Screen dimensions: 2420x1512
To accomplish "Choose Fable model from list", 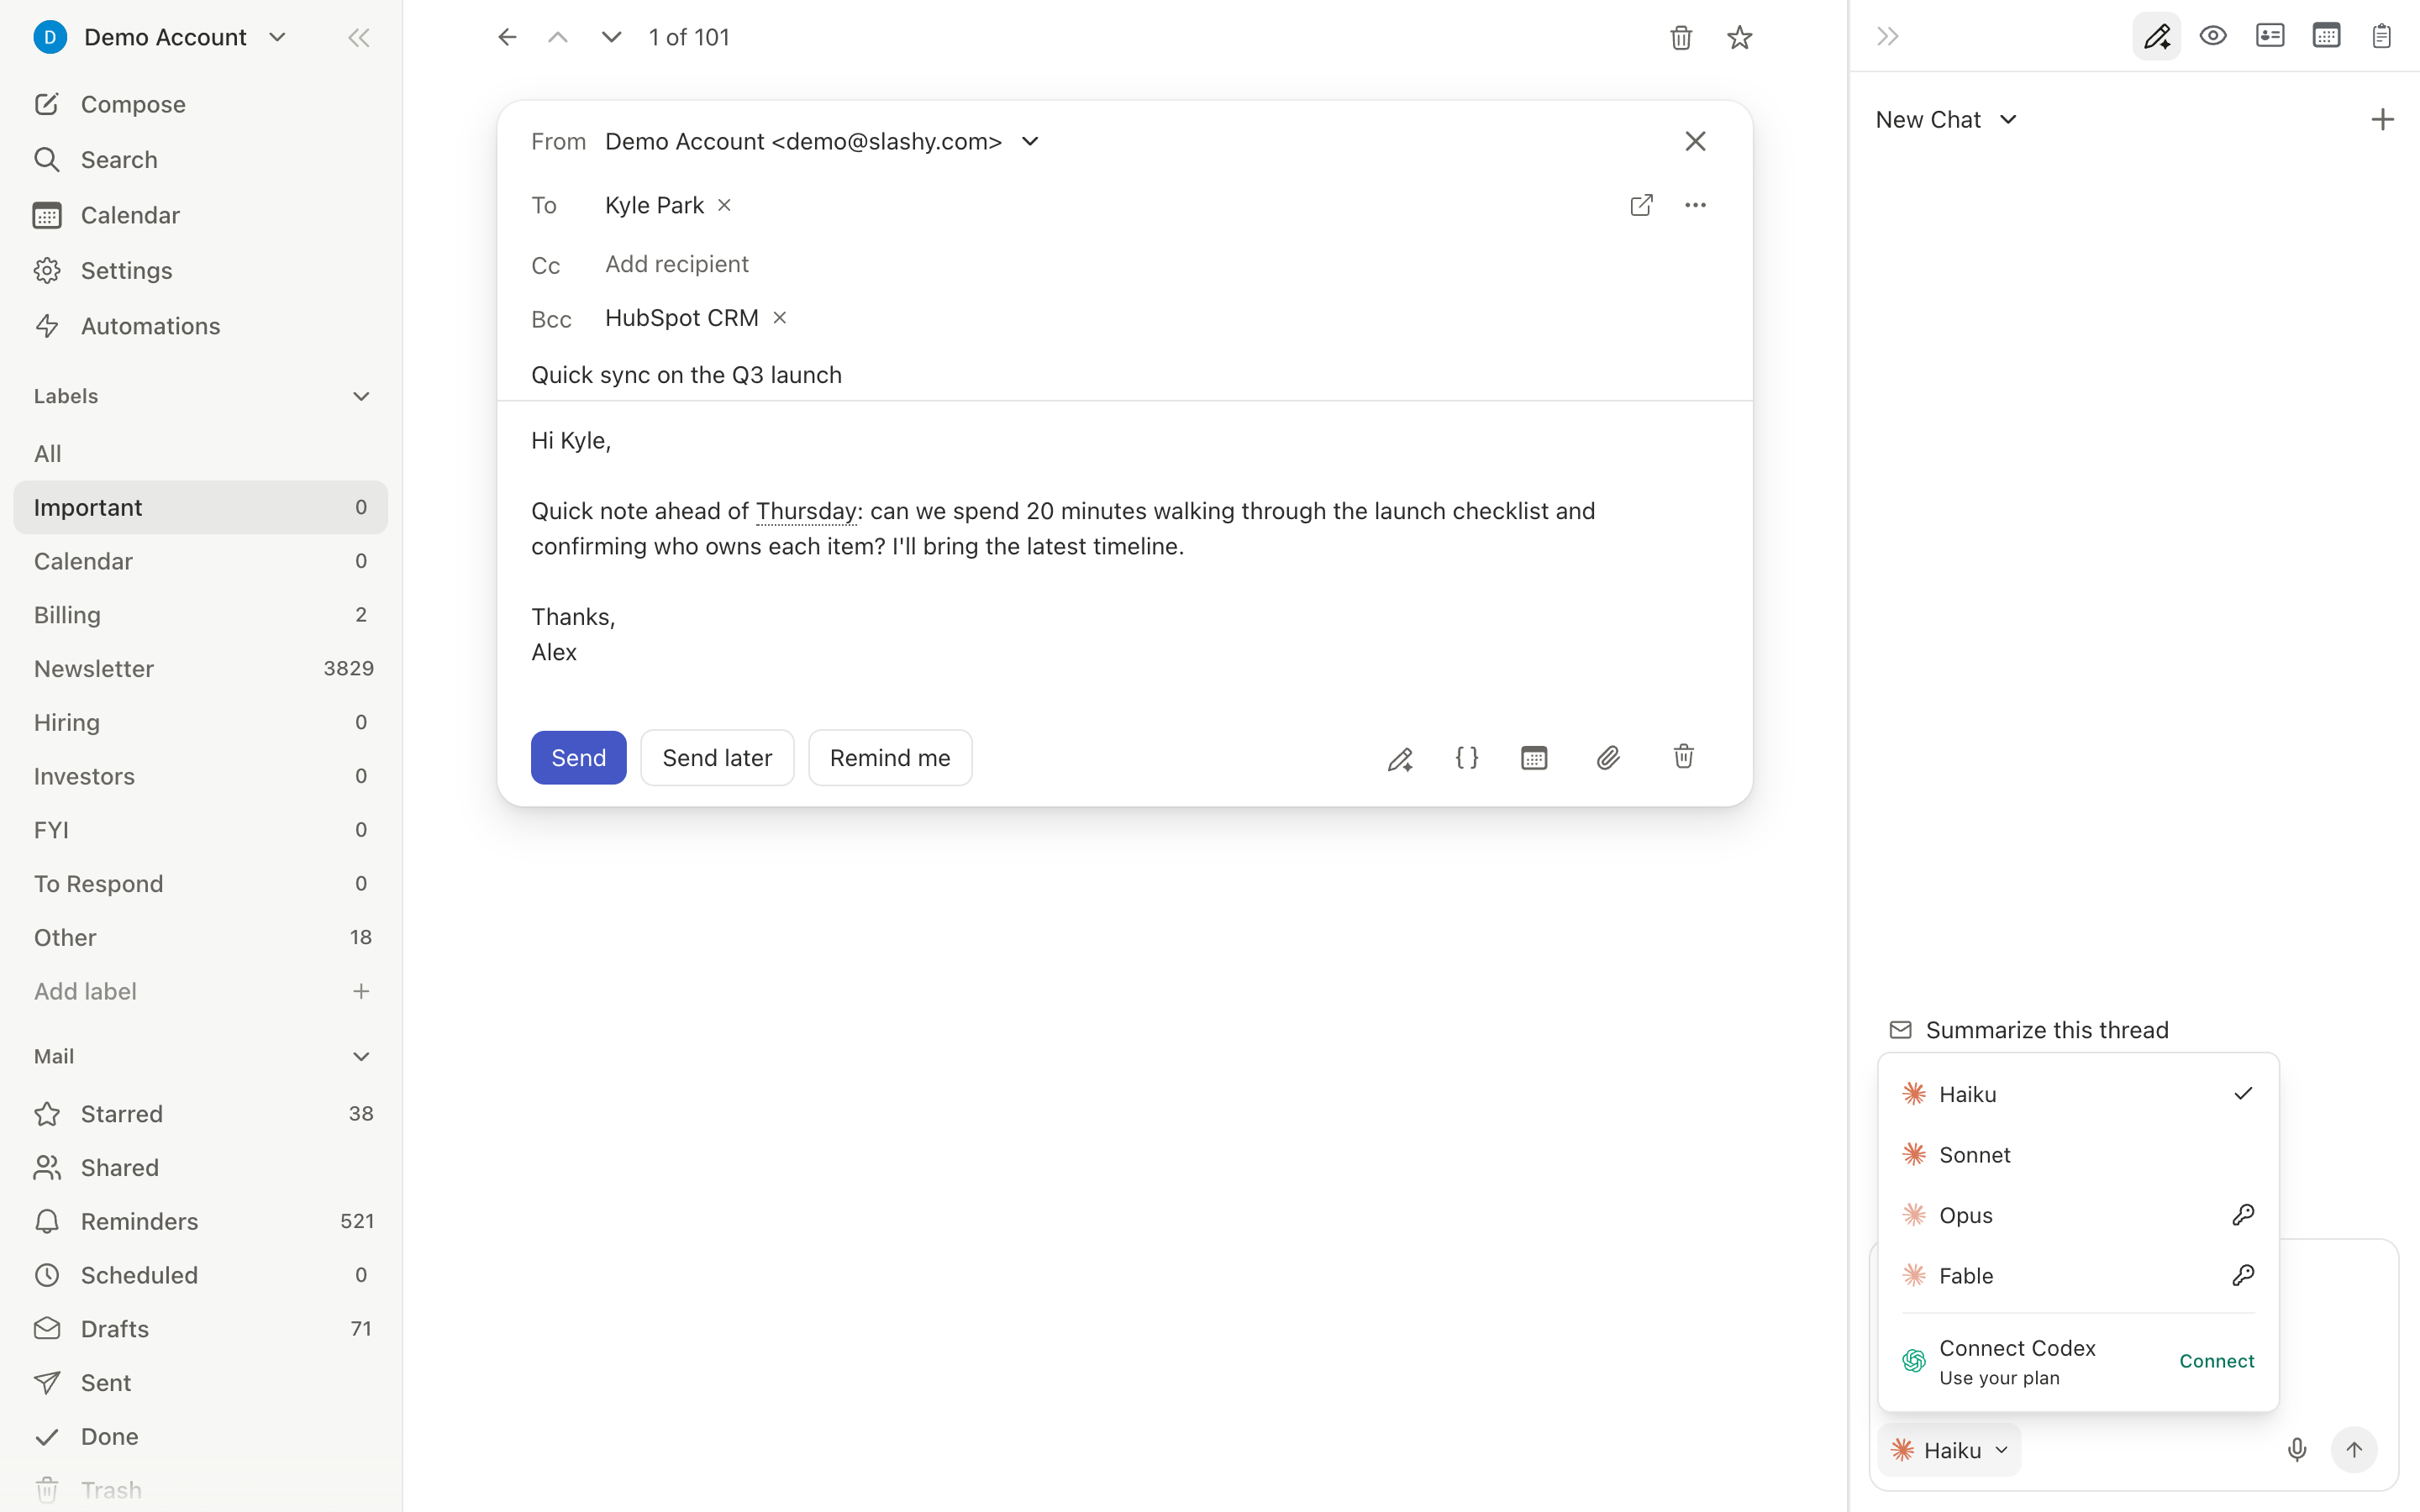I will (2078, 1276).
